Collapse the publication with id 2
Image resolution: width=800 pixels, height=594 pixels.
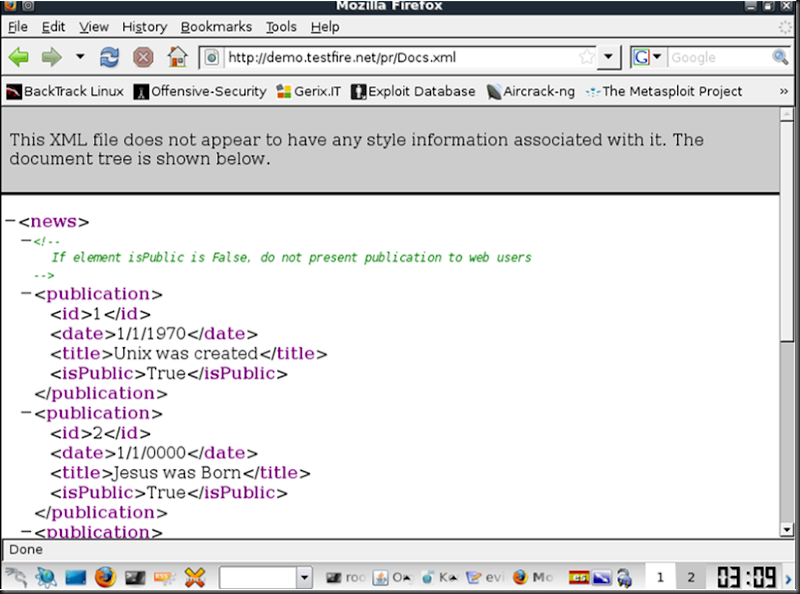pos(27,412)
